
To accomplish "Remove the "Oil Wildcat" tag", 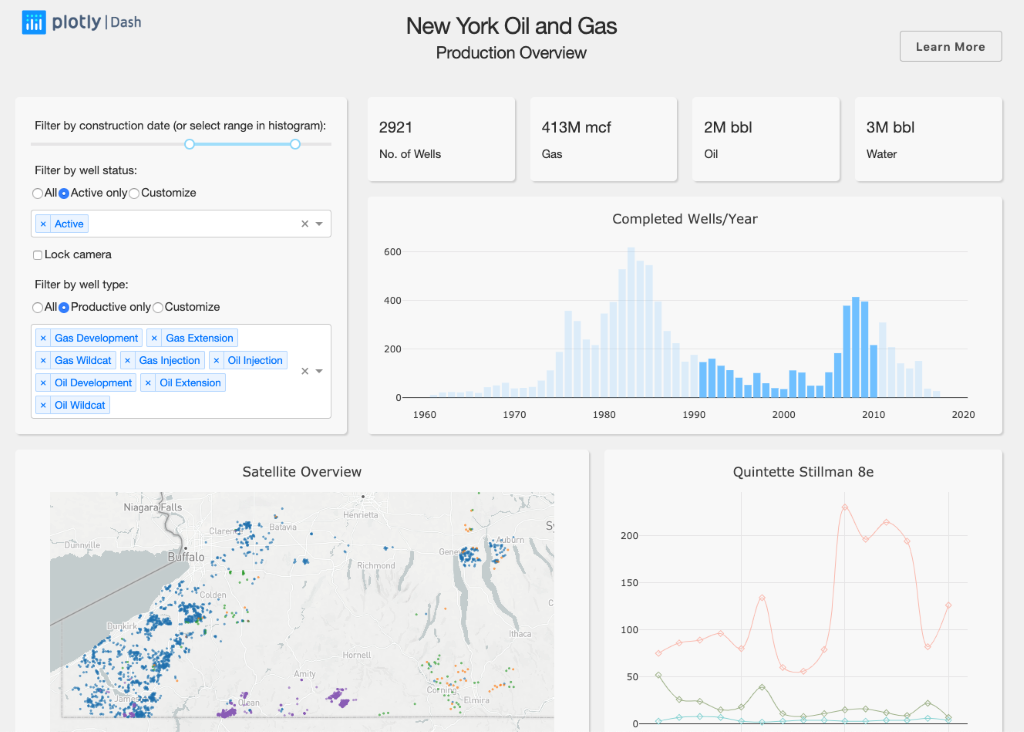I will [x=43, y=405].
